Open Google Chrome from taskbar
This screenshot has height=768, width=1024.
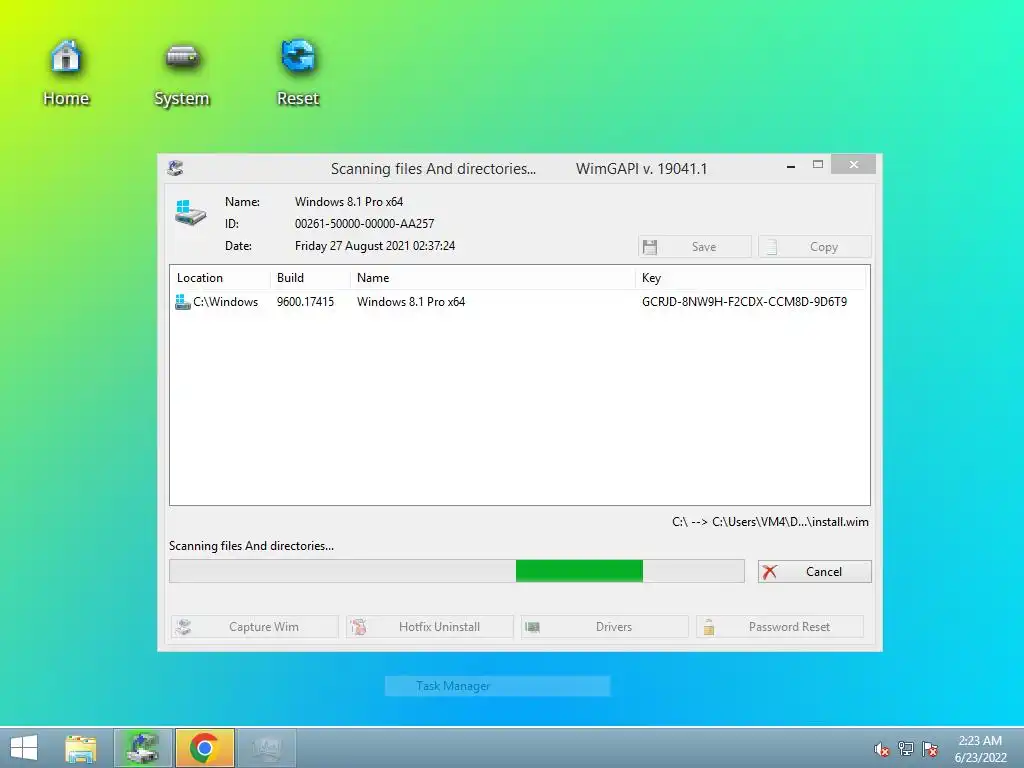[204, 748]
